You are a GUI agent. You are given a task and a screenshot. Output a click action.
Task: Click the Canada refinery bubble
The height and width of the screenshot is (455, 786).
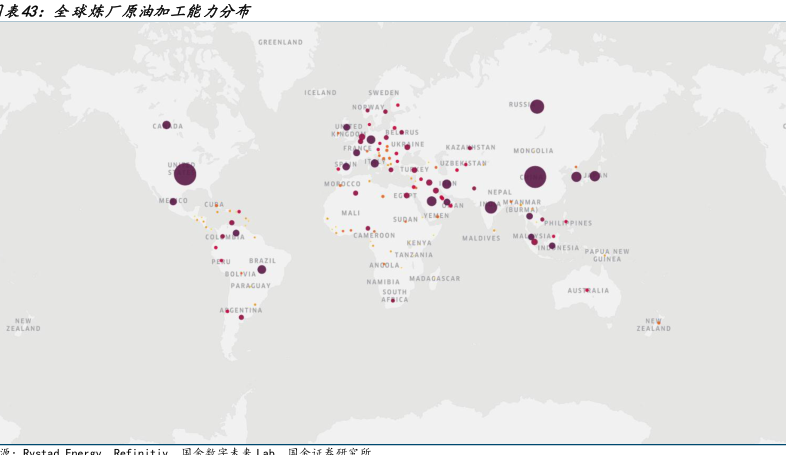(167, 125)
